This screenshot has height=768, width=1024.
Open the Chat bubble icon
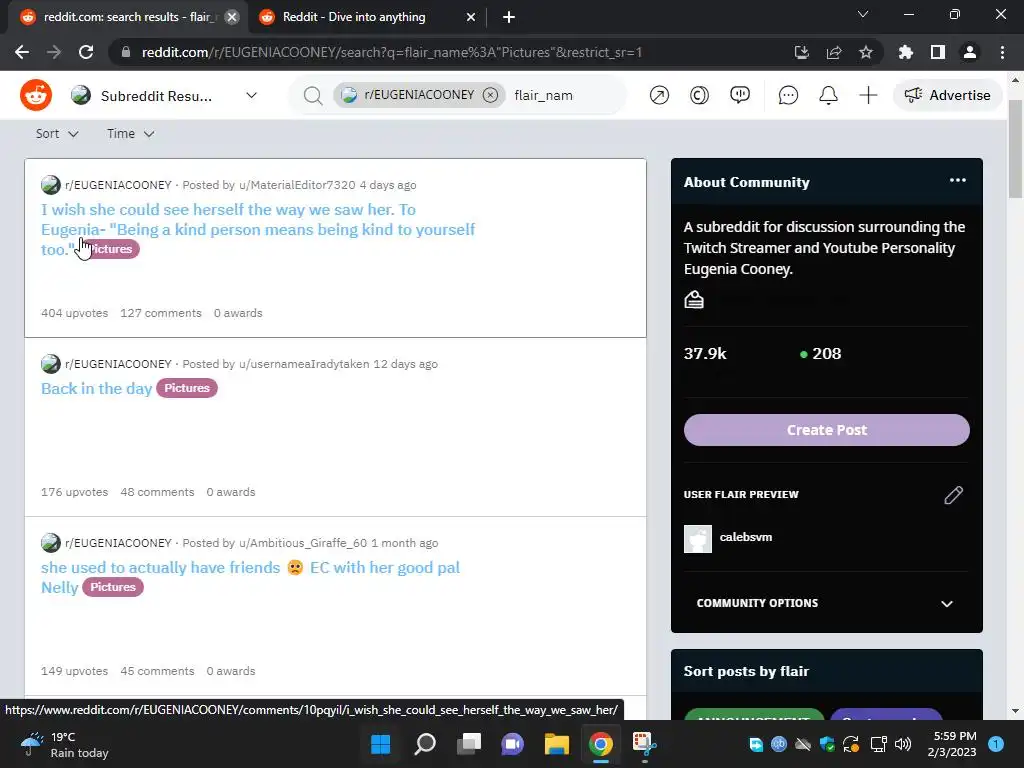pyautogui.click(x=788, y=95)
